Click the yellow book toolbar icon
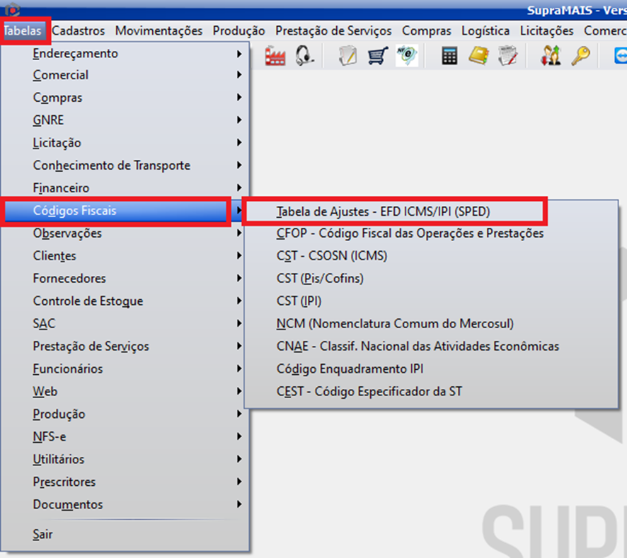 tap(479, 56)
